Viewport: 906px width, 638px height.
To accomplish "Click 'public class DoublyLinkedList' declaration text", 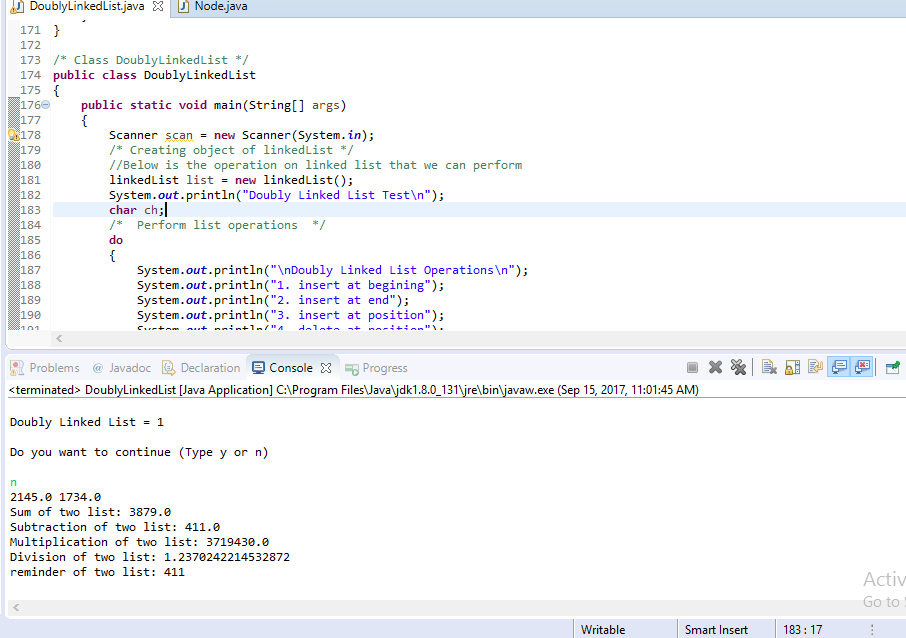I will (x=154, y=75).
